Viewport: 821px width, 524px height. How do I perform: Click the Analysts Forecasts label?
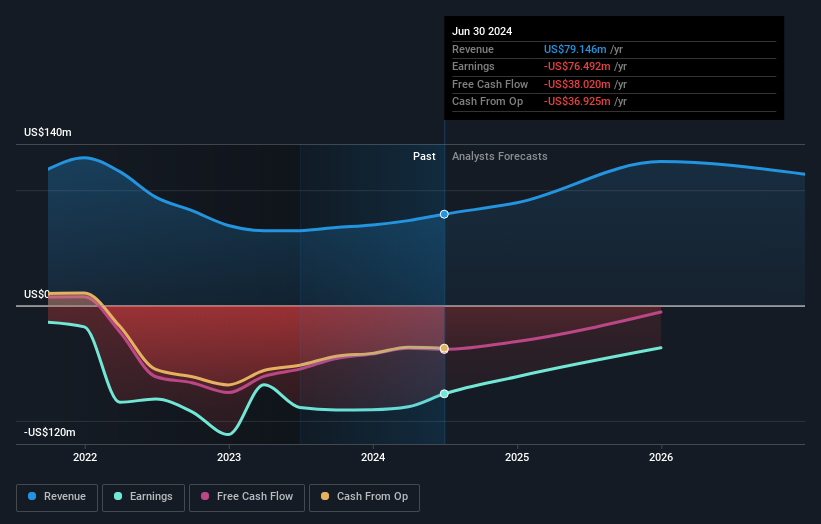point(500,157)
